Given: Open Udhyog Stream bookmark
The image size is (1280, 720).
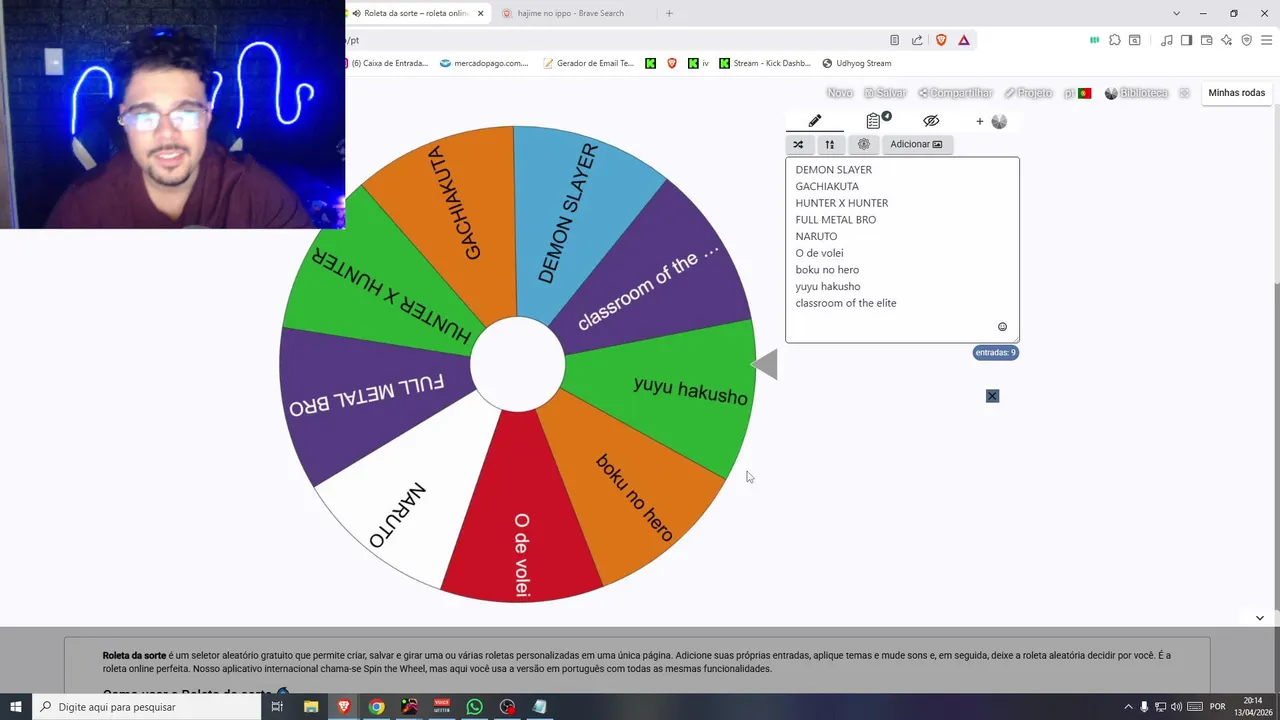Looking at the screenshot, I should (x=857, y=63).
